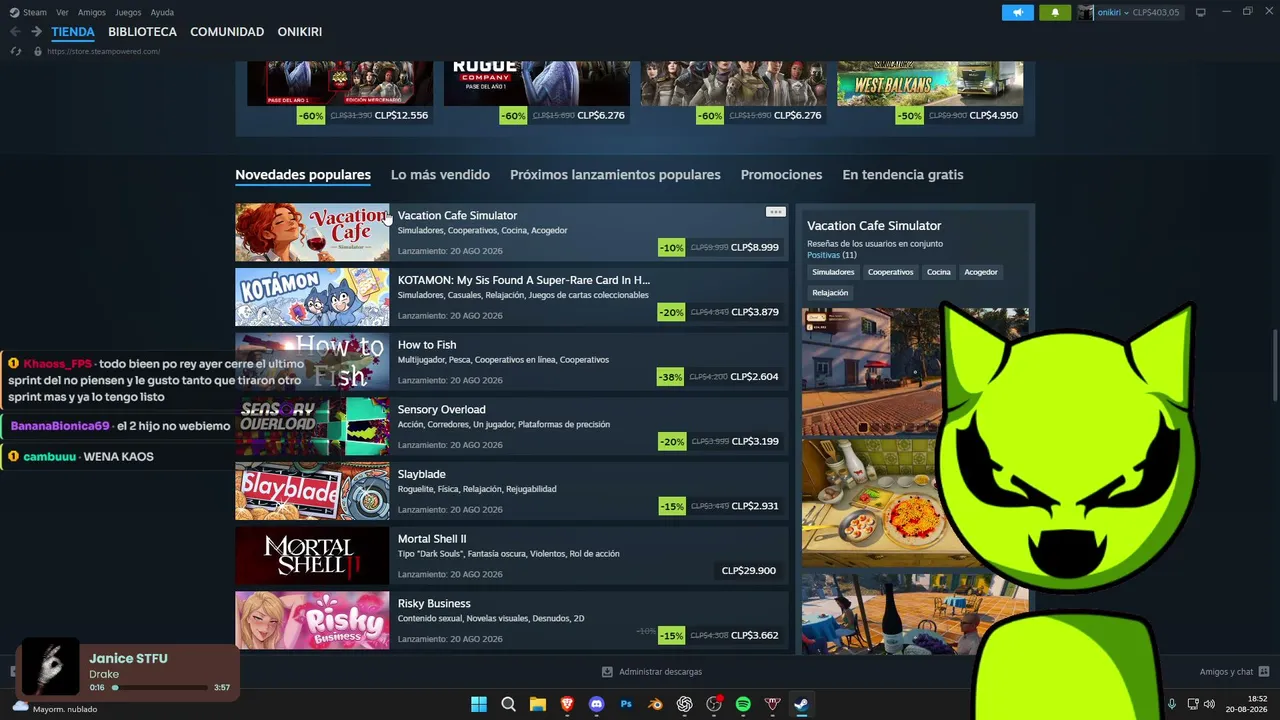Image resolution: width=1280 pixels, height=720 pixels.
Task: Open the Mortal Shell II listing
Action: tap(512, 556)
